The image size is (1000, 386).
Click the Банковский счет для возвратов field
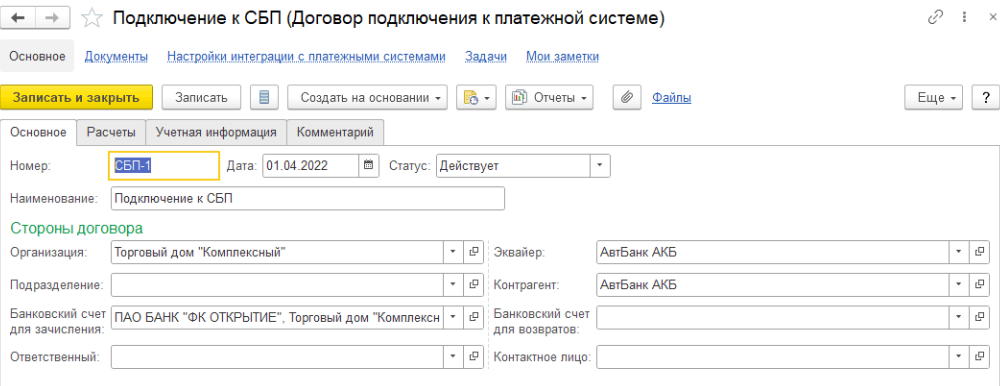click(x=773, y=316)
